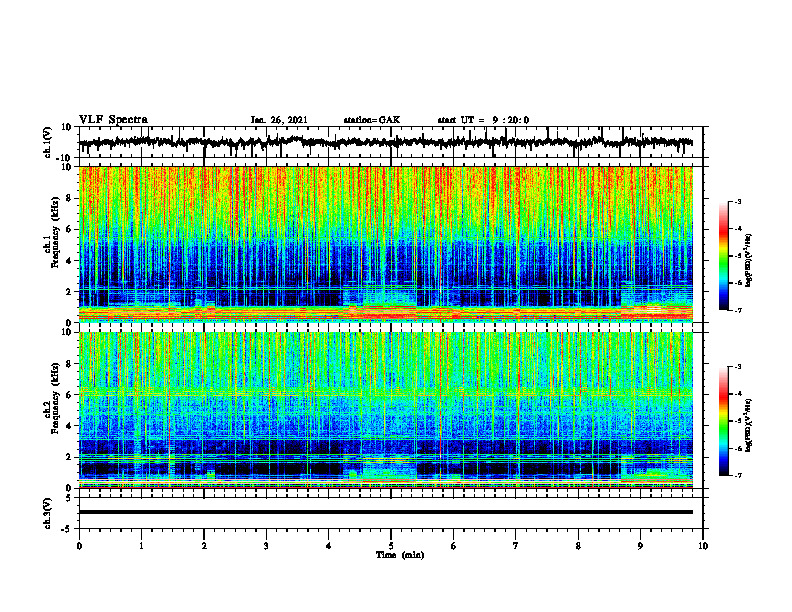
Task: Click the "Time (min)" axis label
Action: [x=400, y=555]
